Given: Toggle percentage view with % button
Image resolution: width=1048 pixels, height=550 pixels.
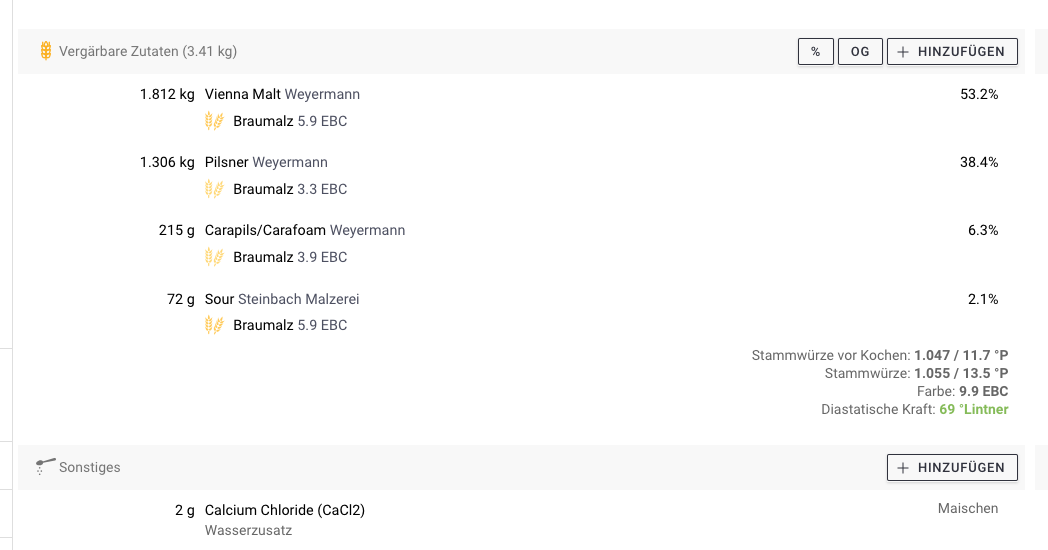Looking at the screenshot, I should point(815,52).
